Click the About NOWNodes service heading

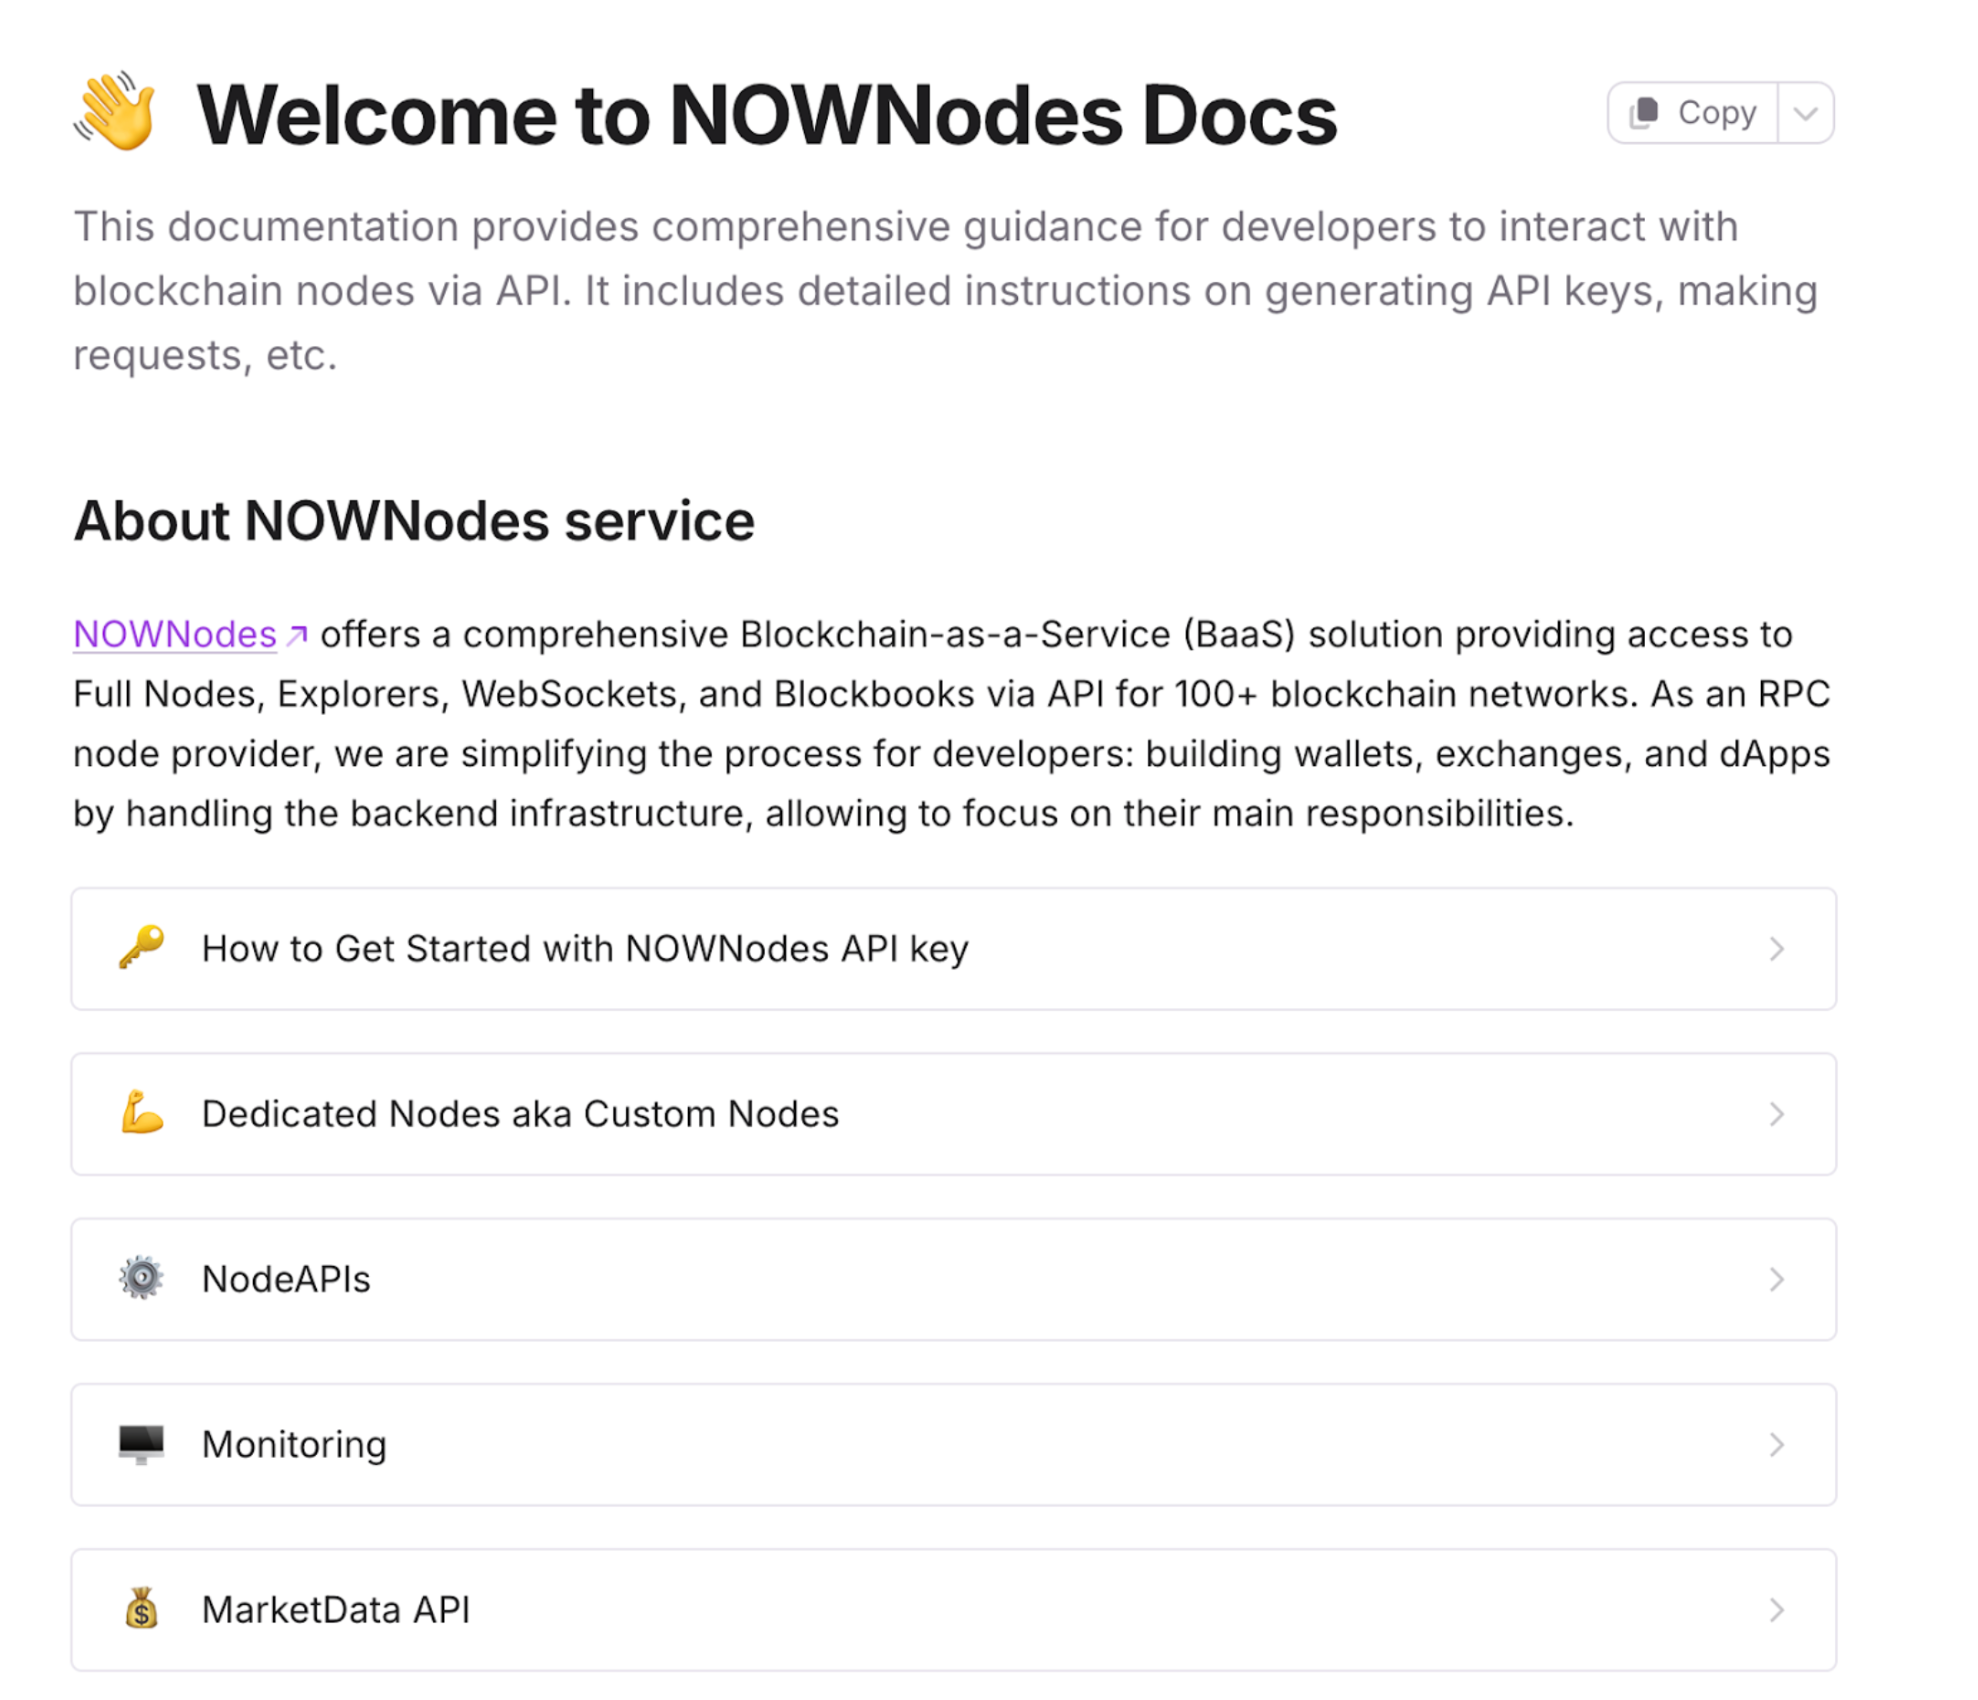coord(414,521)
